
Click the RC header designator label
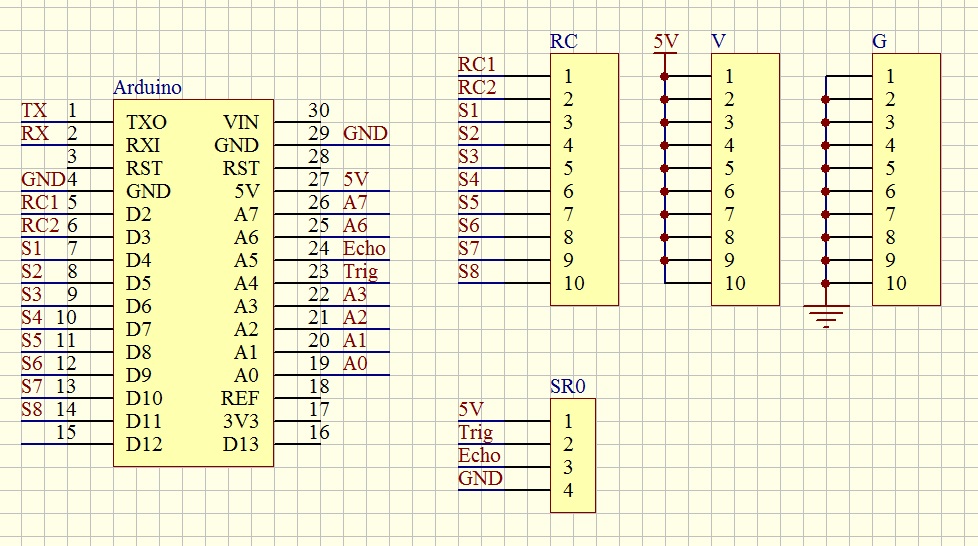564,41
